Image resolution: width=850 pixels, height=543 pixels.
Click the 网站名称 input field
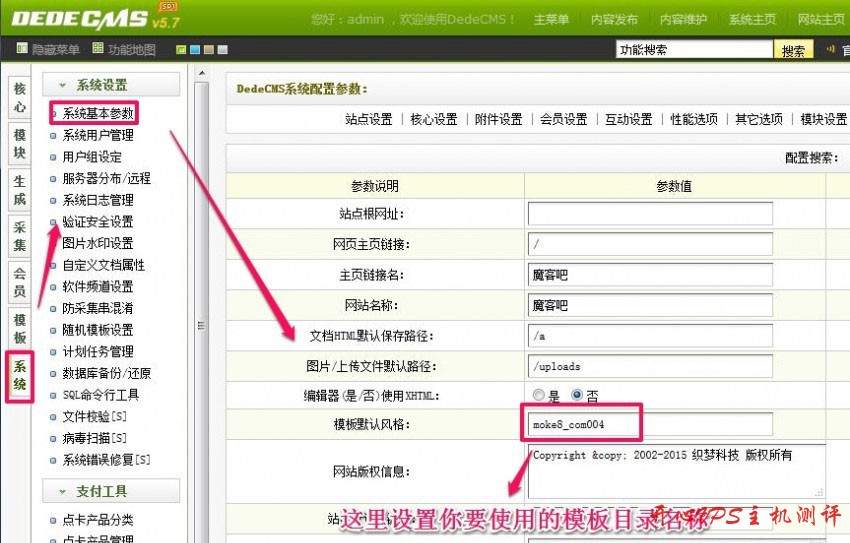[650, 305]
